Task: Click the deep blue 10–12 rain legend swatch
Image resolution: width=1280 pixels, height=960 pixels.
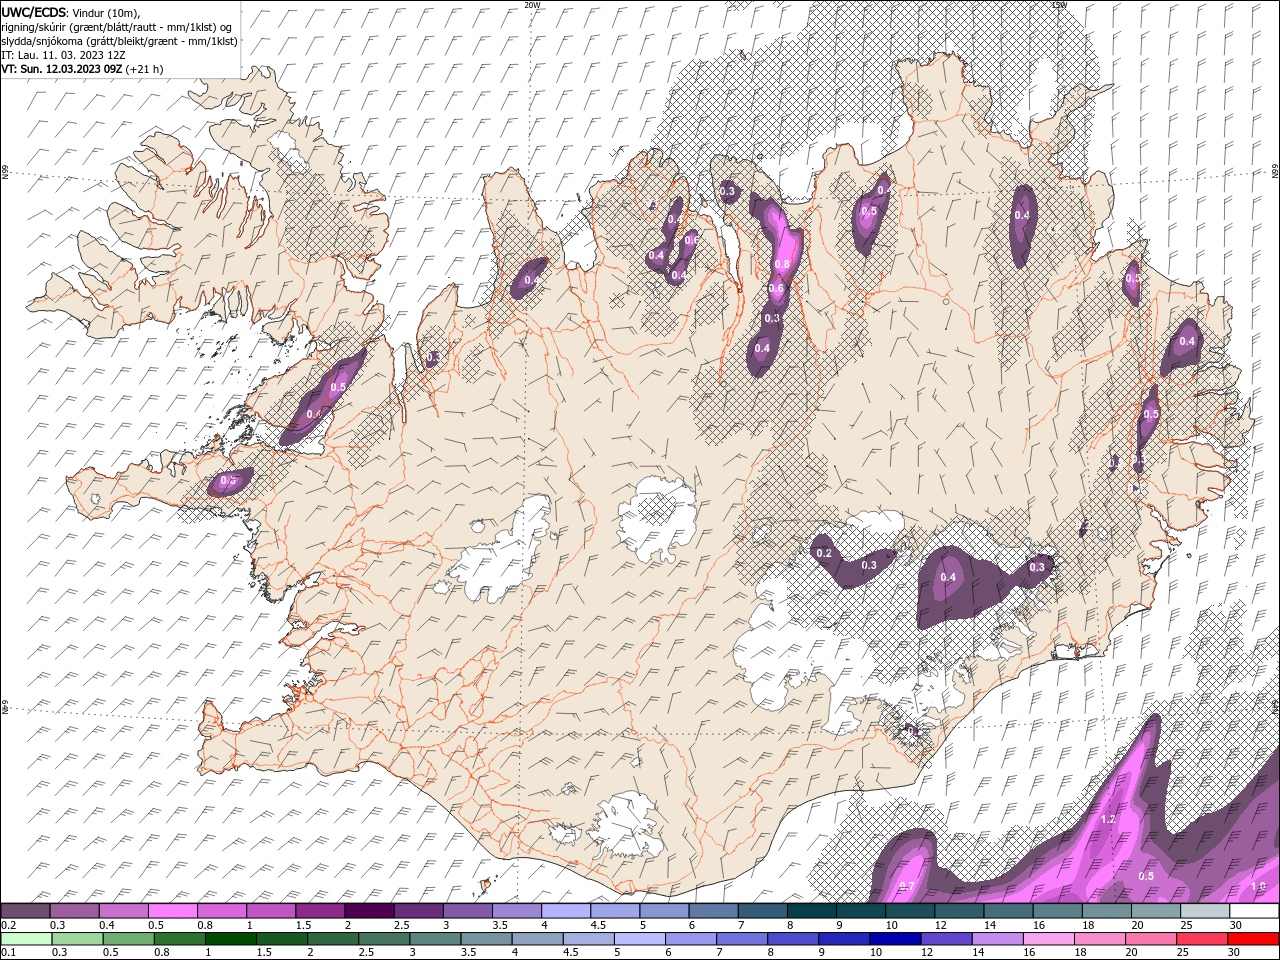Action: click(894, 939)
